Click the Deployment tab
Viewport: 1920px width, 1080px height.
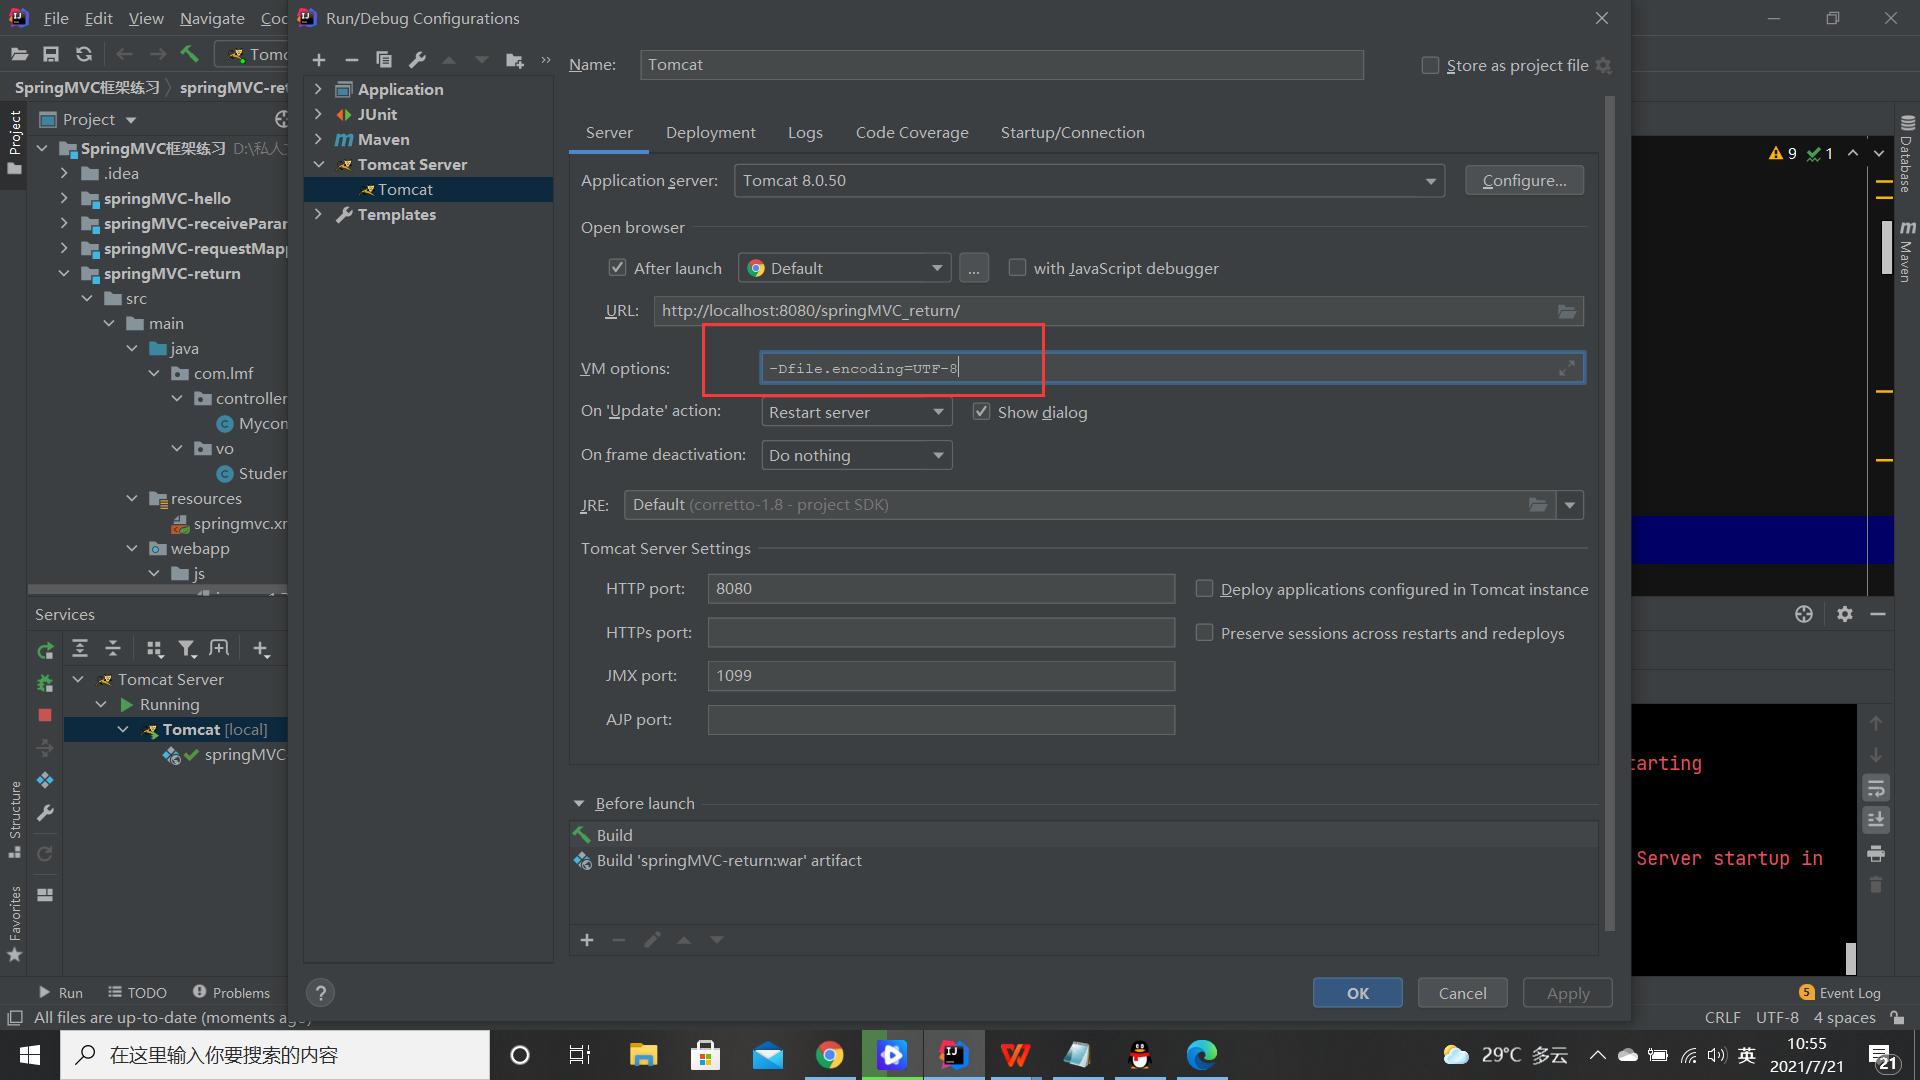[709, 132]
